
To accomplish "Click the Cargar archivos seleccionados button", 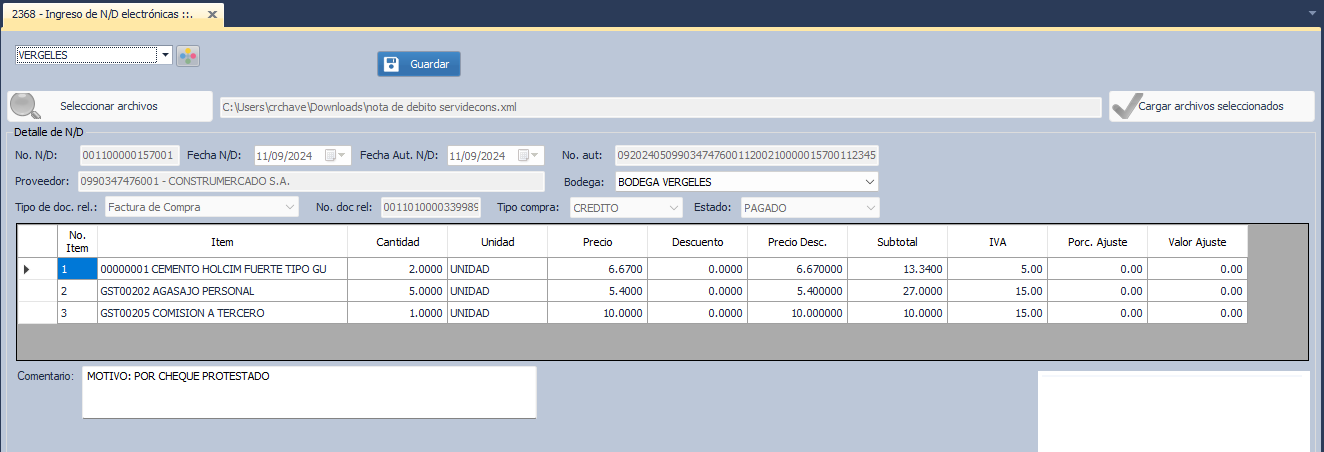I will [x=1209, y=106].
